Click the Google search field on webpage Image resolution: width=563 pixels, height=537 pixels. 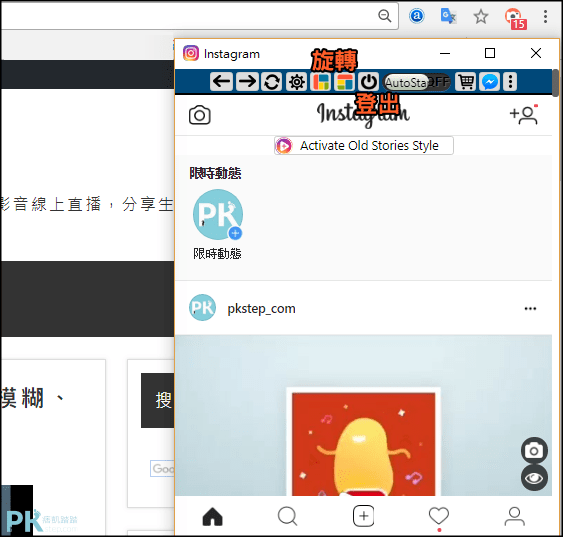point(162,468)
